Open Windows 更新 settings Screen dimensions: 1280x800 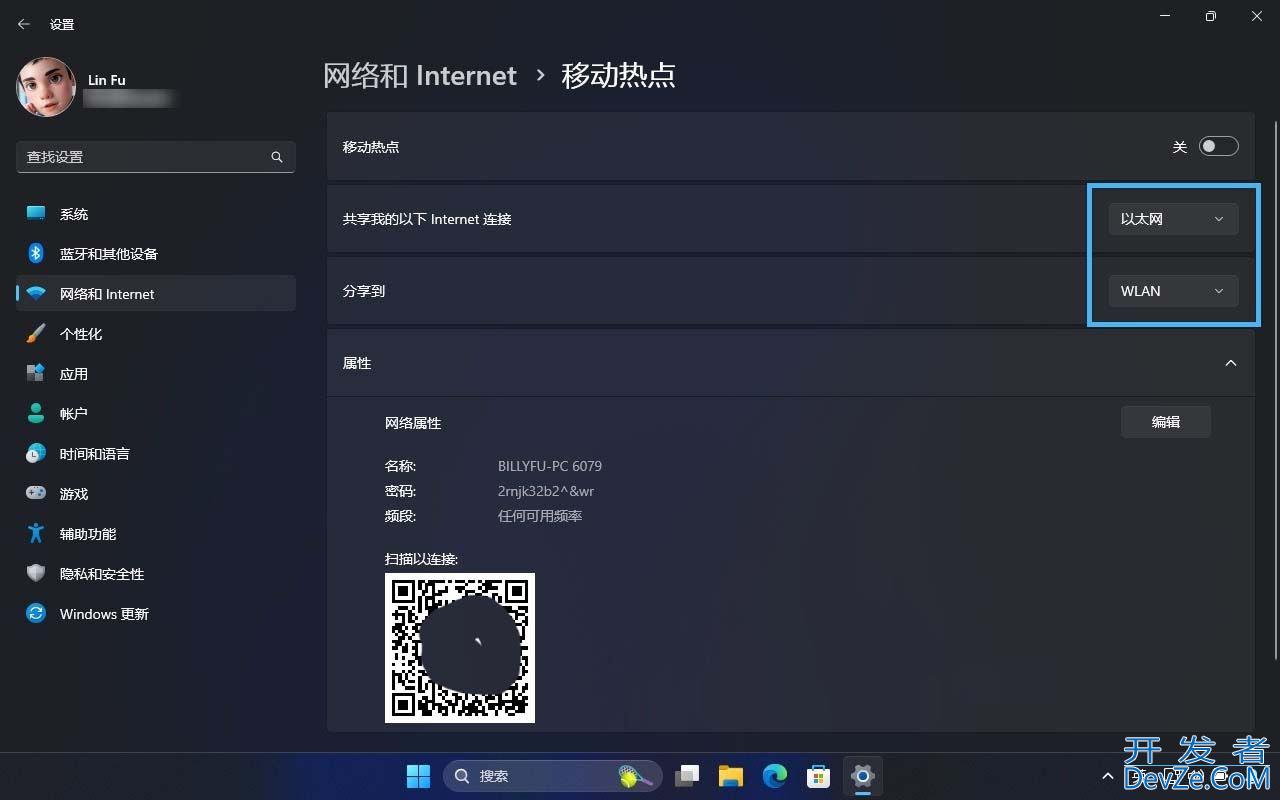156,614
